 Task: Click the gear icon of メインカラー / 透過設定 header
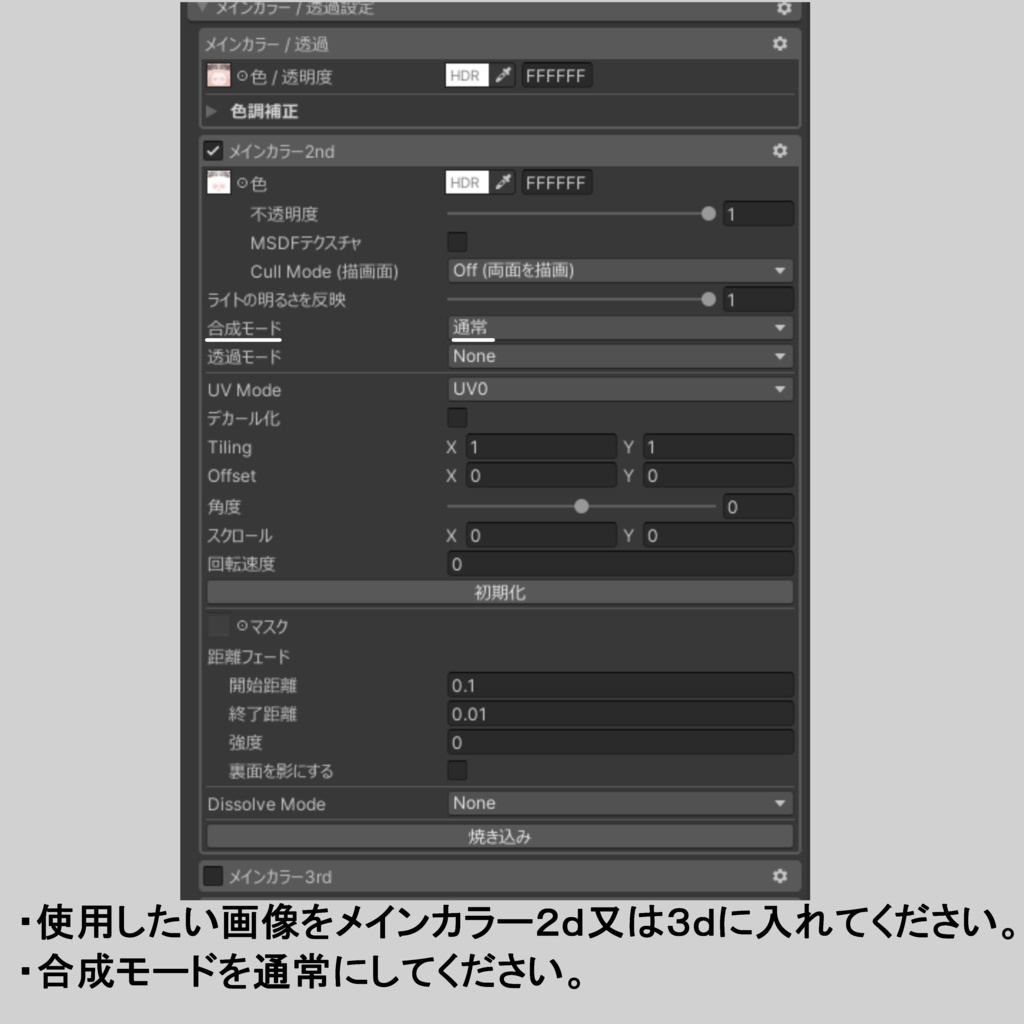click(784, 8)
